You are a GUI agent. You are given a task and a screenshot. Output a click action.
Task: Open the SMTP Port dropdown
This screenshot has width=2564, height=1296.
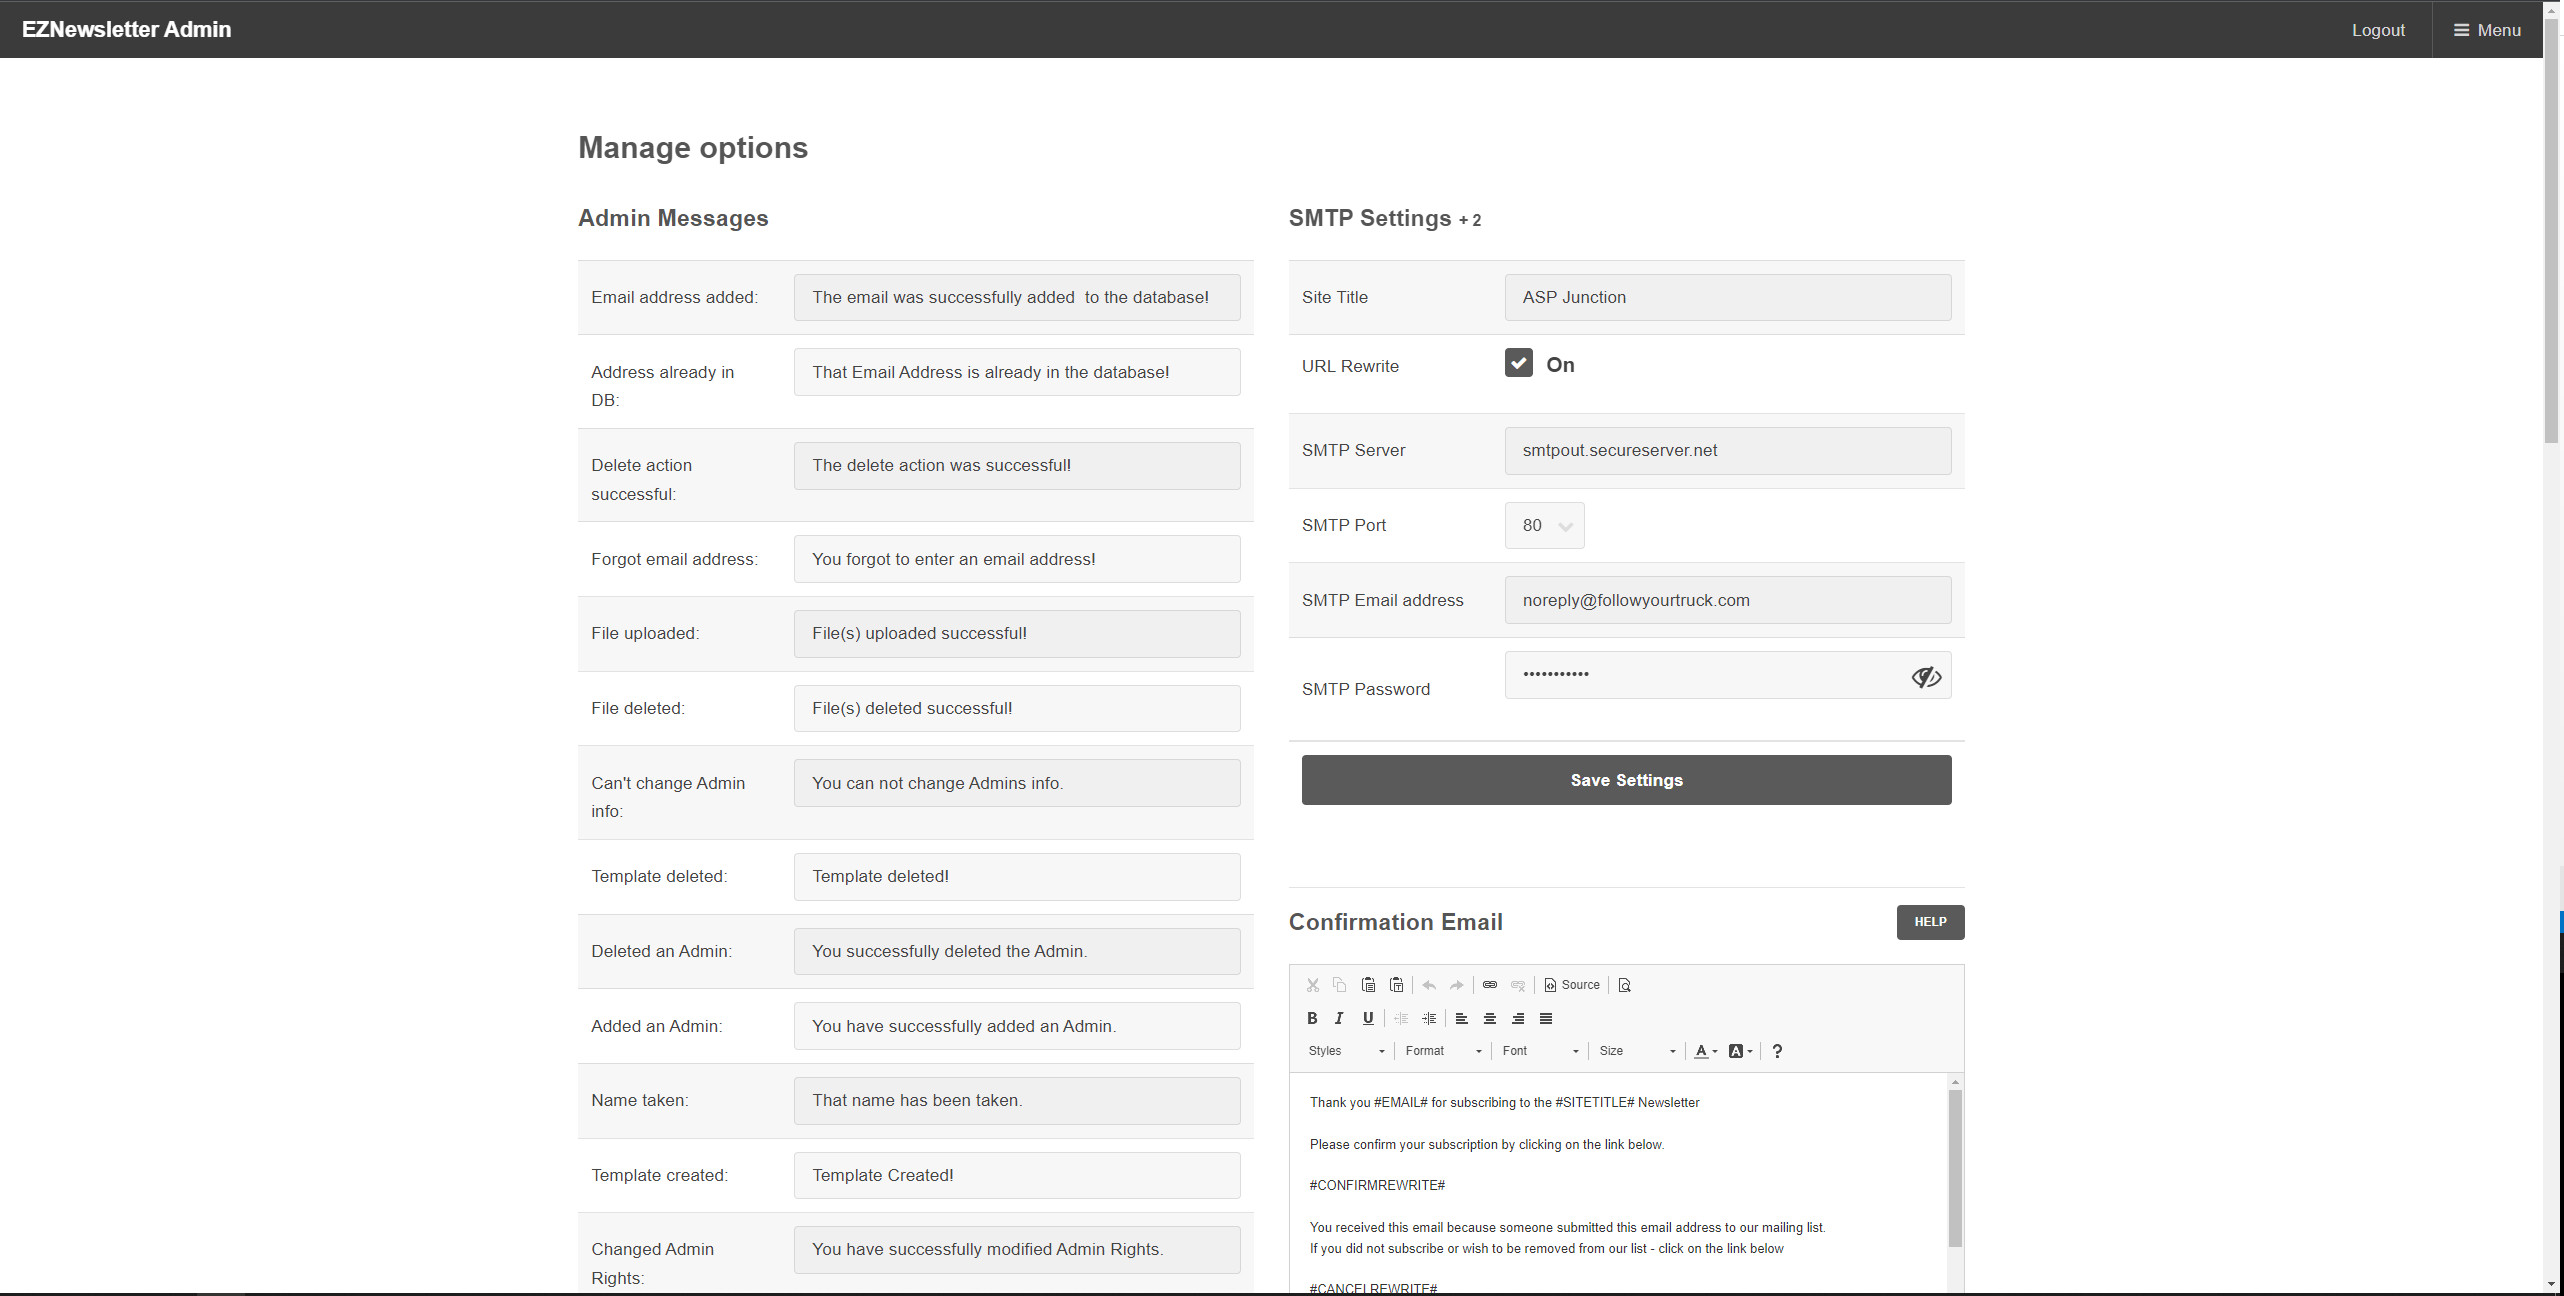tap(1544, 525)
